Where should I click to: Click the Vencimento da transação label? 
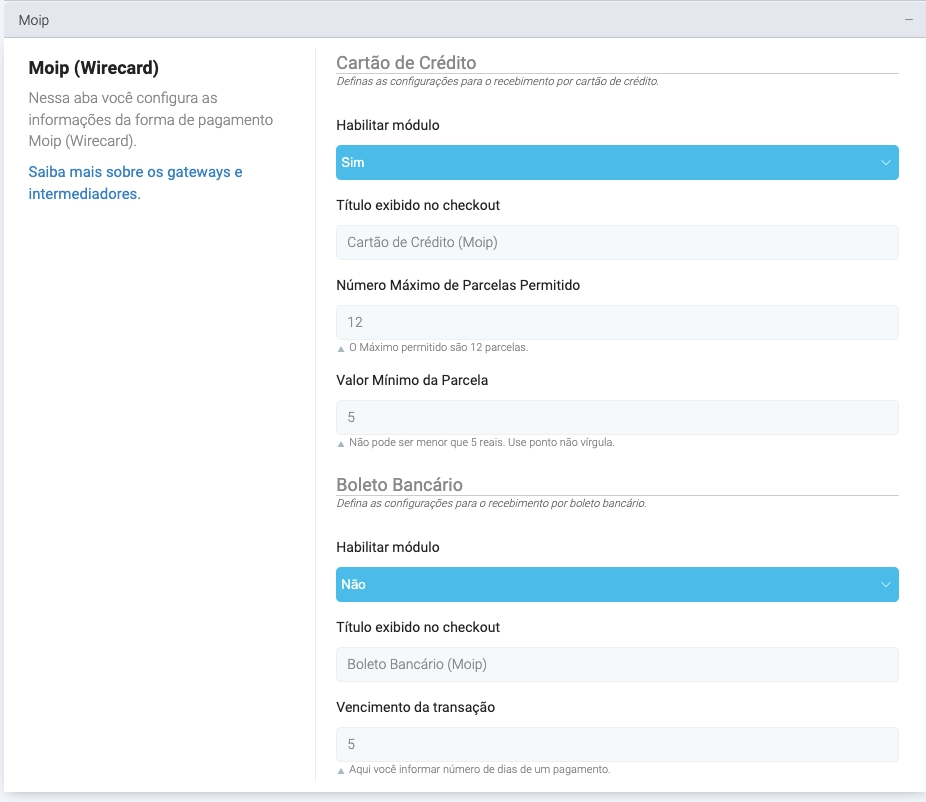[x=415, y=707]
